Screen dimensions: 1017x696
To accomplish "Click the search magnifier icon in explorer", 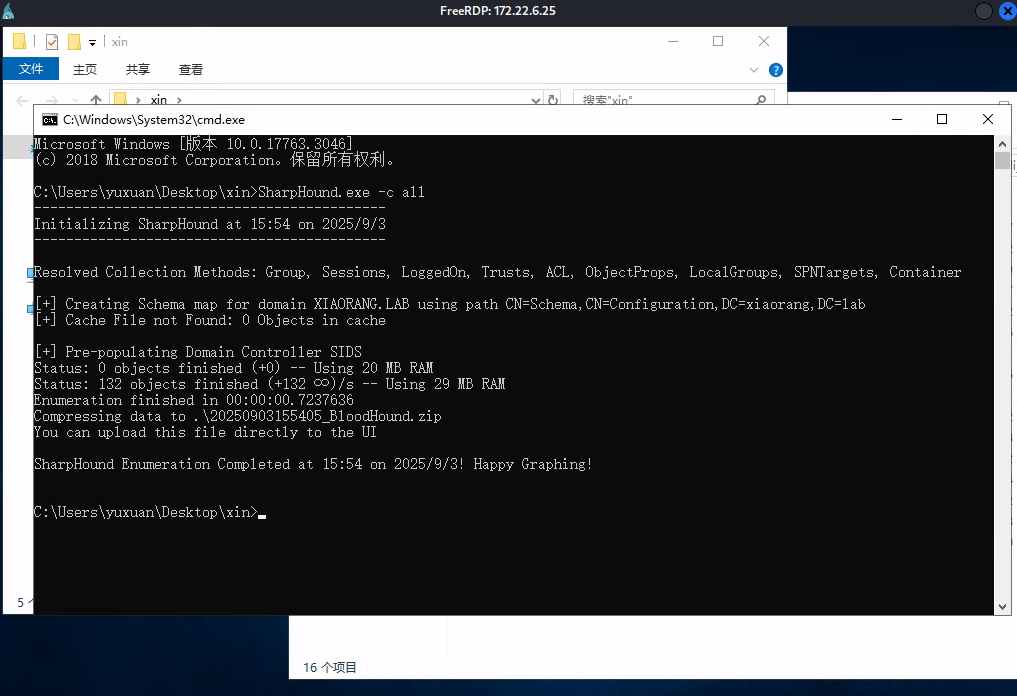I will click(x=762, y=100).
